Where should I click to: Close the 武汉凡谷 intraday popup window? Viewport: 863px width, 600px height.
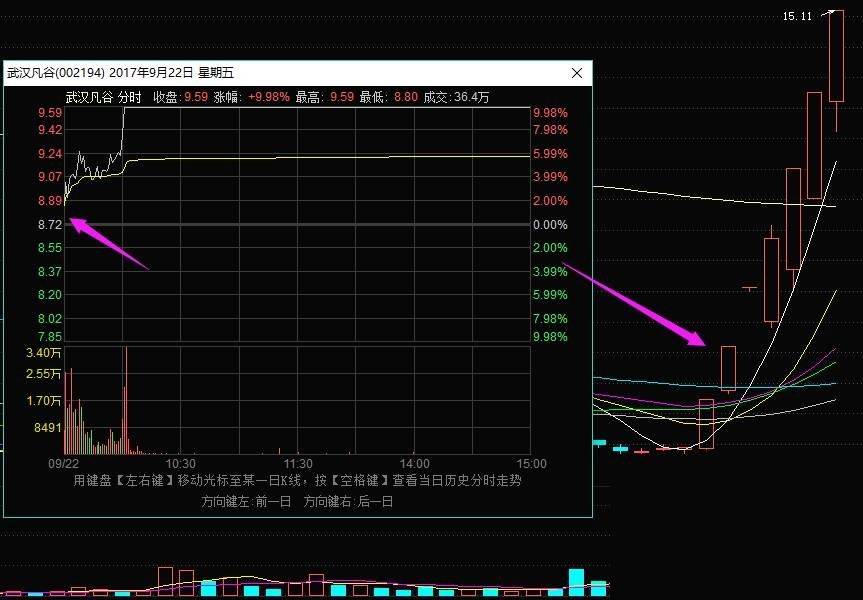pos(577,73)
